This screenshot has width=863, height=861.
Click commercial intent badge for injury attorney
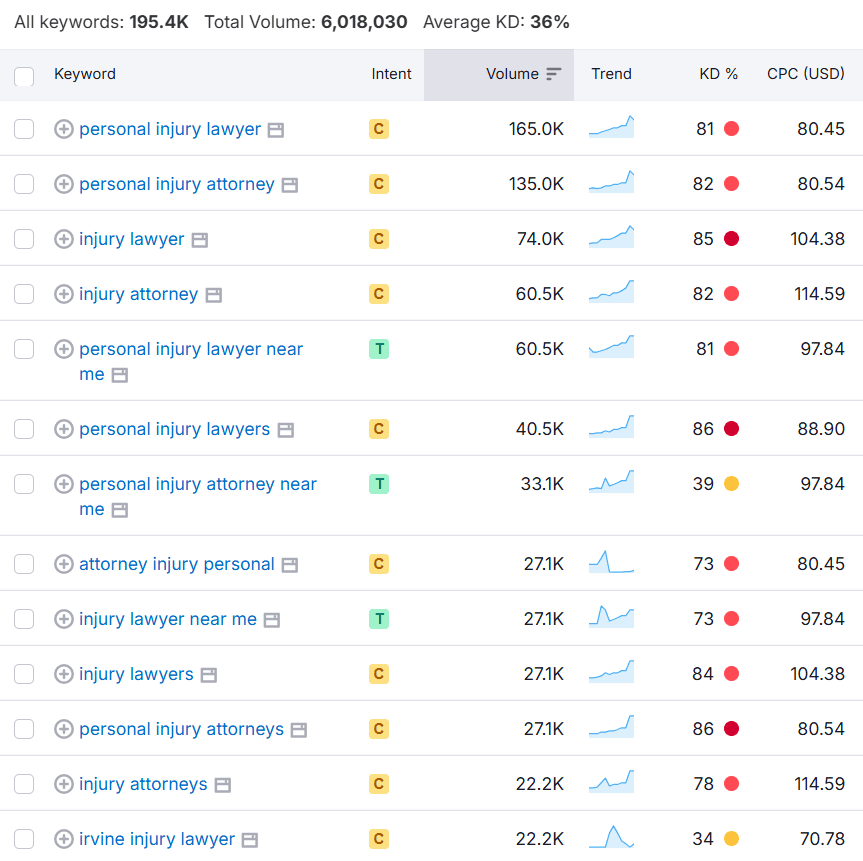point(379,294)
